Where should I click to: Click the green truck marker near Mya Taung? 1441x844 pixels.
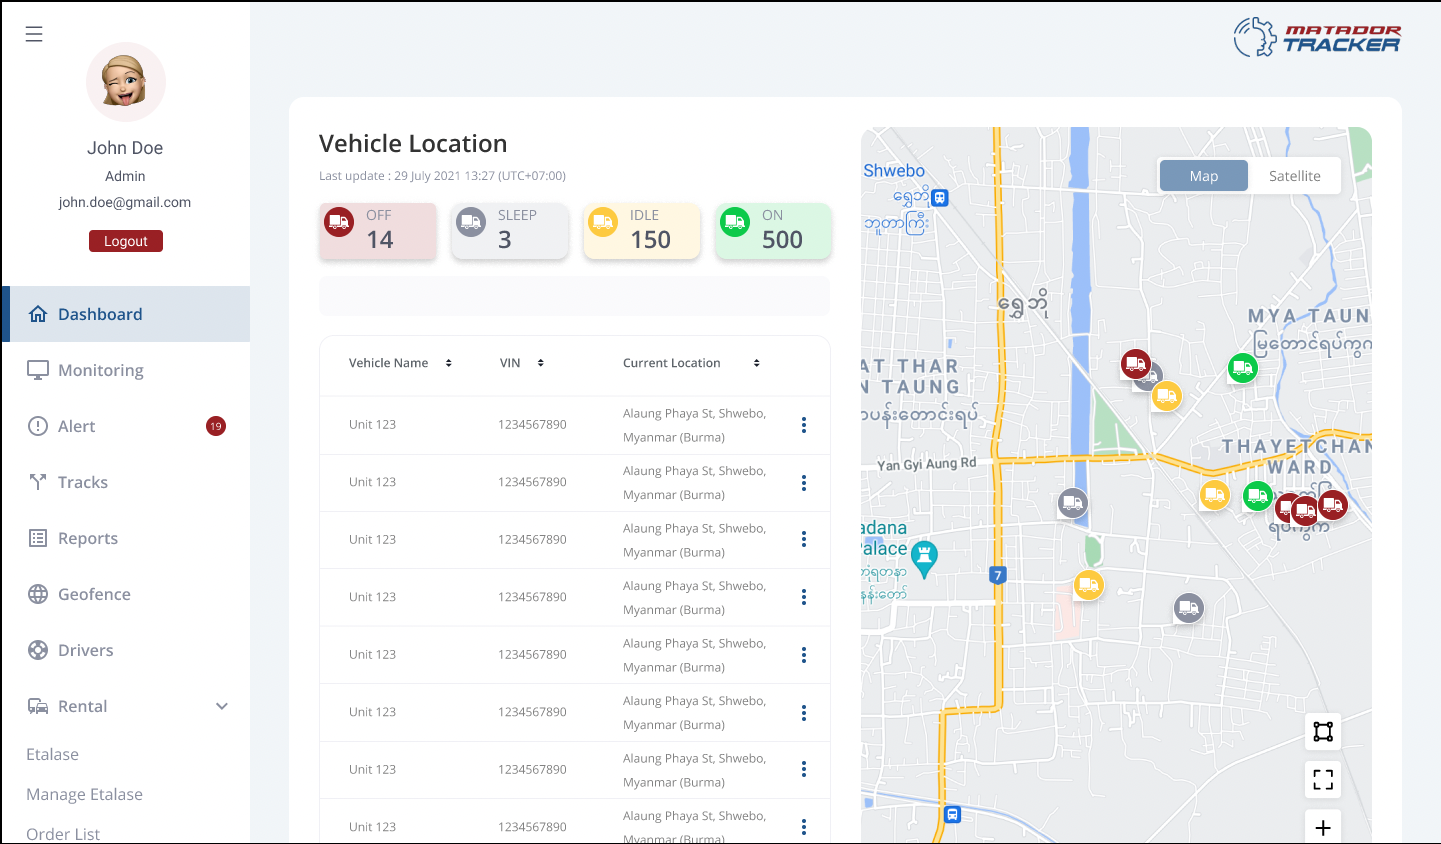1242,369
